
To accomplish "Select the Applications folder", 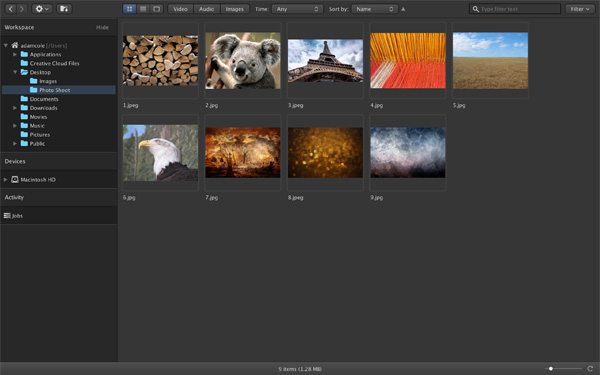I will pos(41,54).
